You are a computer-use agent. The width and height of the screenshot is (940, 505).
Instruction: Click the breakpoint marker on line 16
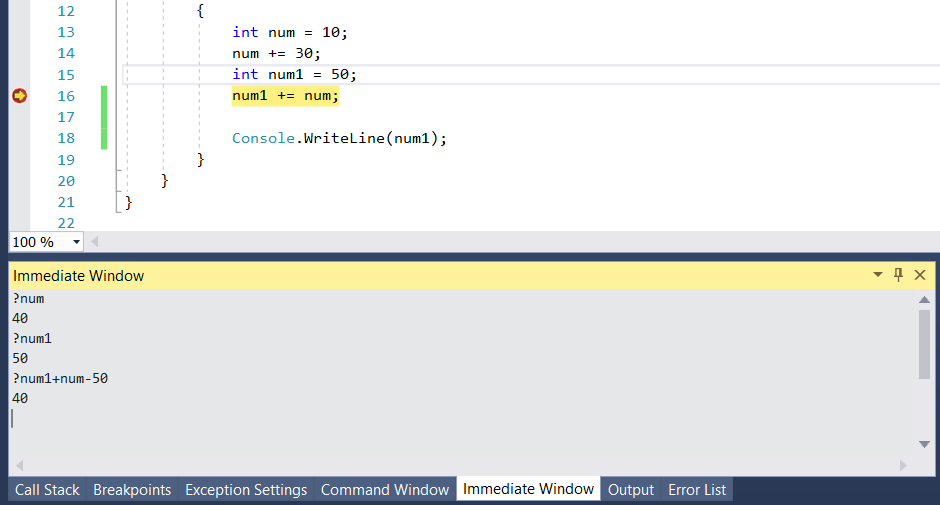click(x=19, y=95)
